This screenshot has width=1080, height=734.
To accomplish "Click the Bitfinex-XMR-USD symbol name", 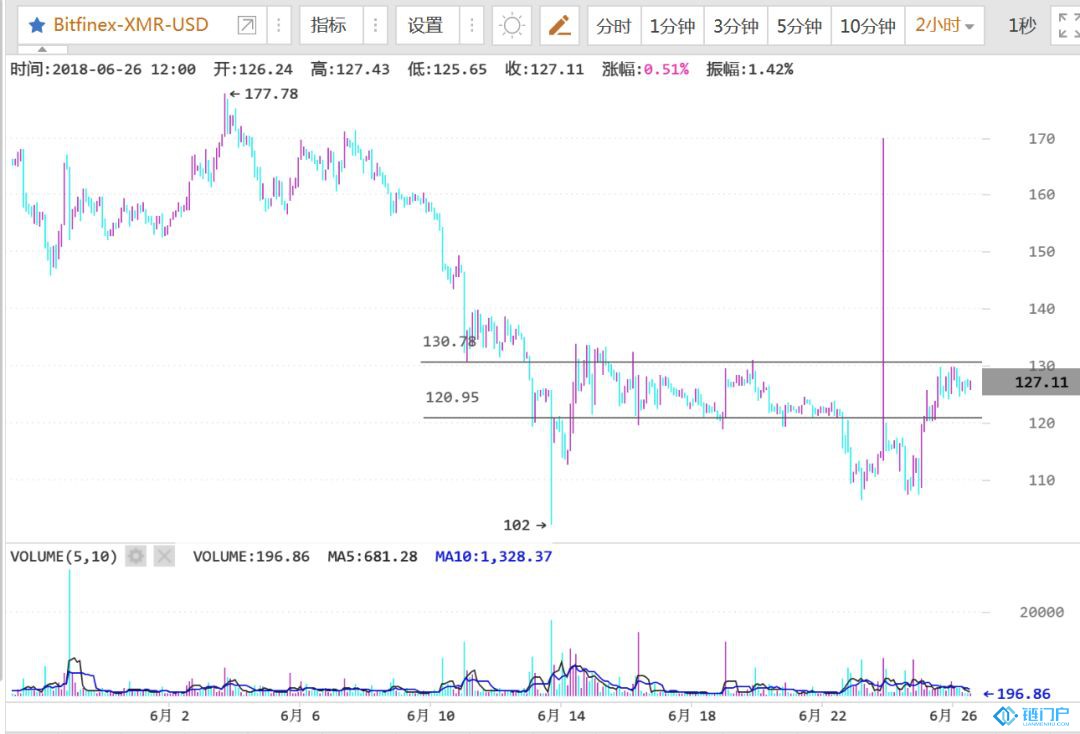I will (x=131, y=25).
